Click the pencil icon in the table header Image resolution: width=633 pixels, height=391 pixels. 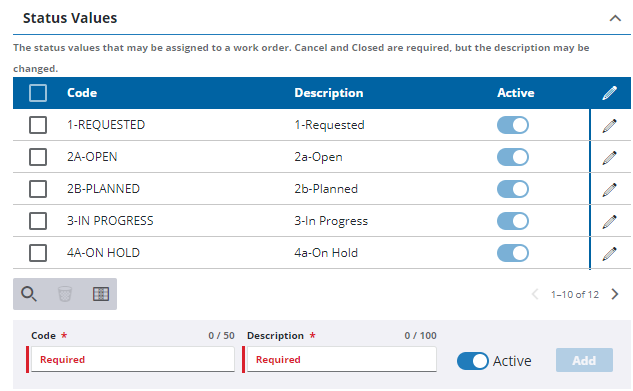610,93
